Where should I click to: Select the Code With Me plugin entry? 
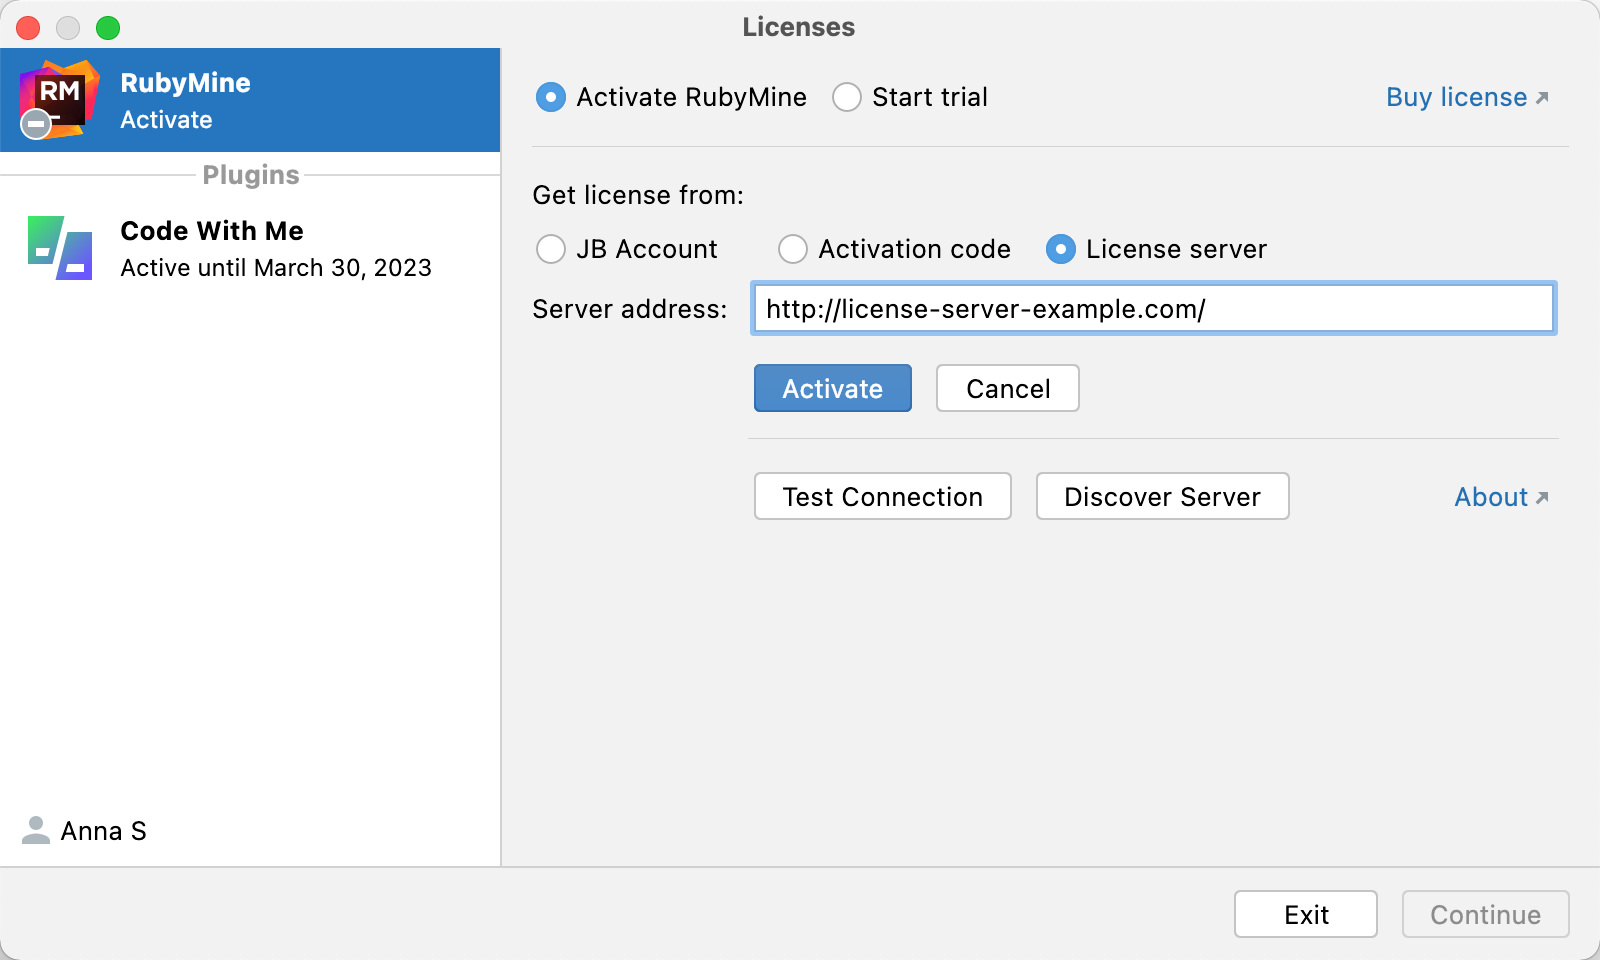click(250, 247)
